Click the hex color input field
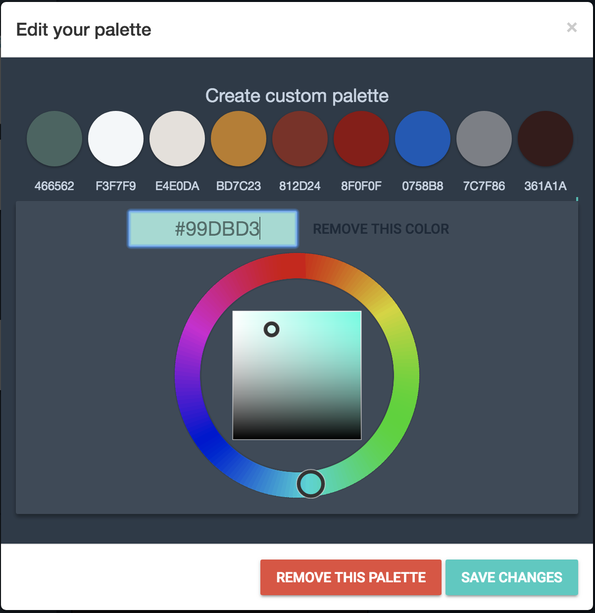The width and height of the screenshot is (595, 613). coord(213,229)
